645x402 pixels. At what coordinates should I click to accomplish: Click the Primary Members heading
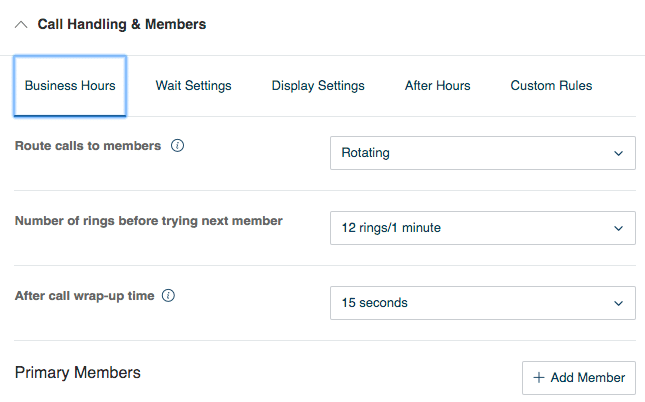(78, 373)
